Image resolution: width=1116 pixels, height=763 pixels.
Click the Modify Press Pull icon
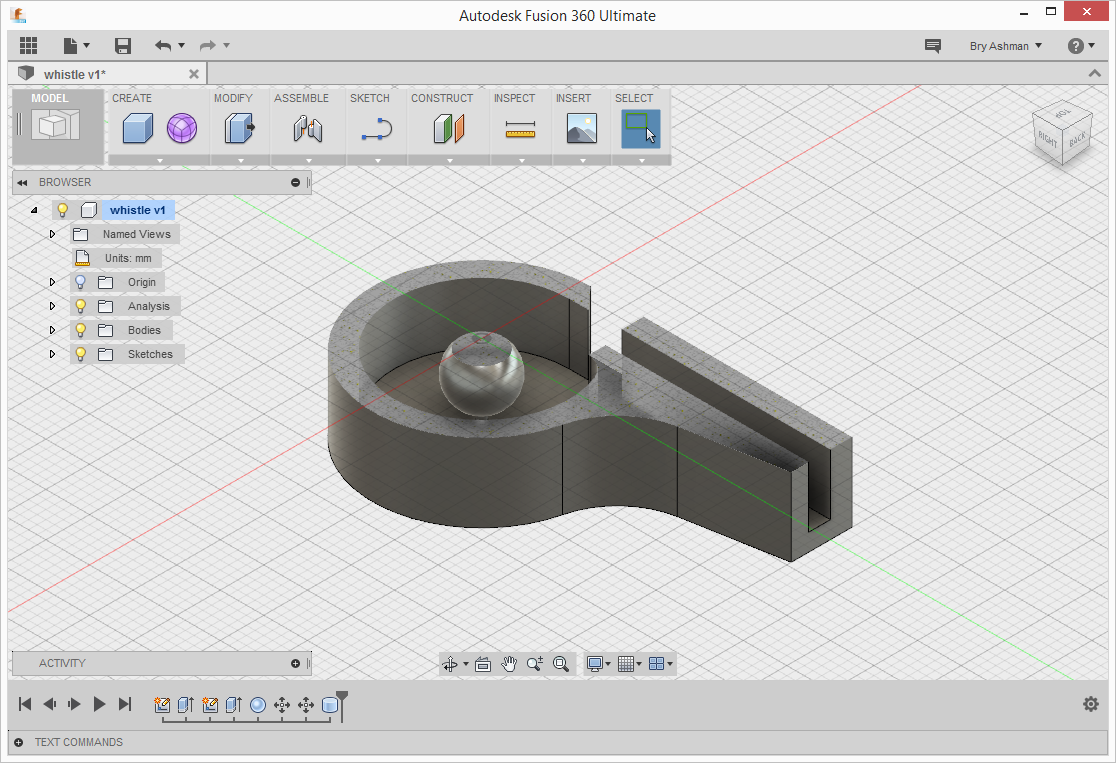click(x=240, y=128)
